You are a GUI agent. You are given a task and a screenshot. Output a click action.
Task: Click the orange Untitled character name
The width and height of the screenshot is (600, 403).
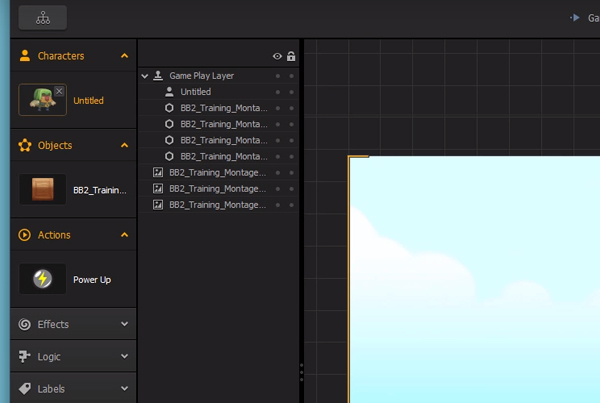coord(88,100)
